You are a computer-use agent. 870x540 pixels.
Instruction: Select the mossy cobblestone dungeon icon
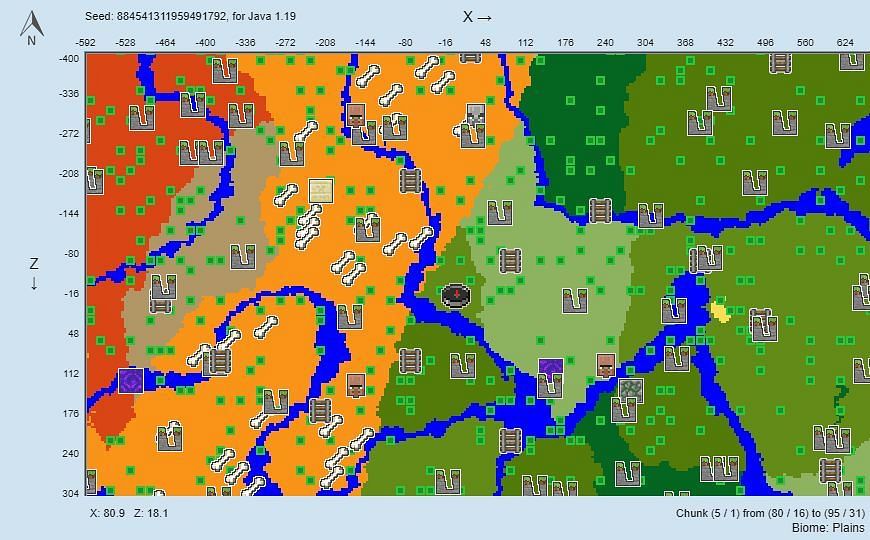pos(631,389)
